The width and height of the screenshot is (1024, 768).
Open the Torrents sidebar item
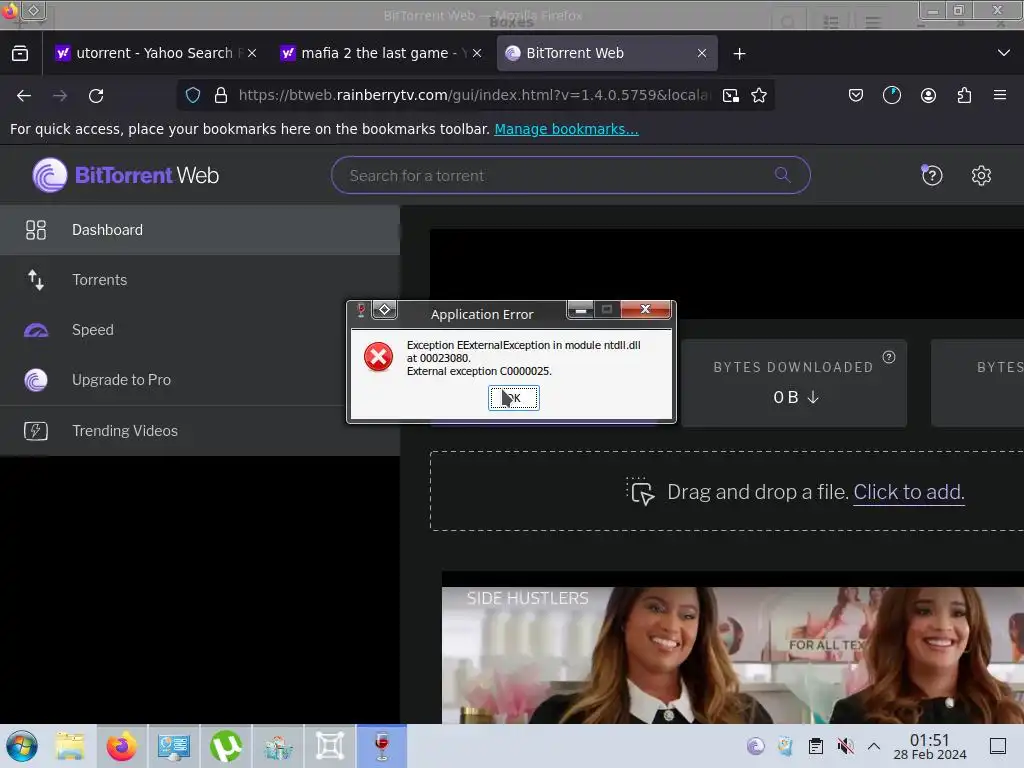(x=200, y=280)
